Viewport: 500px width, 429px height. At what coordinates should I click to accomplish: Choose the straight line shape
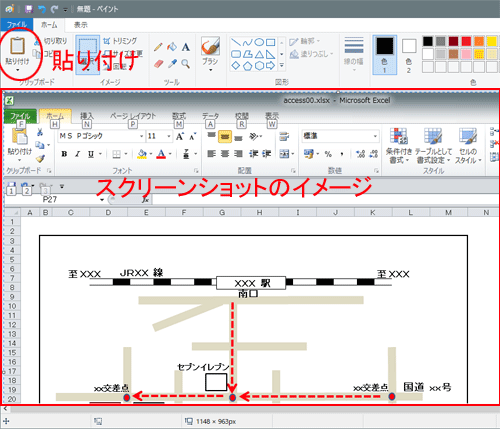[236, 42]
